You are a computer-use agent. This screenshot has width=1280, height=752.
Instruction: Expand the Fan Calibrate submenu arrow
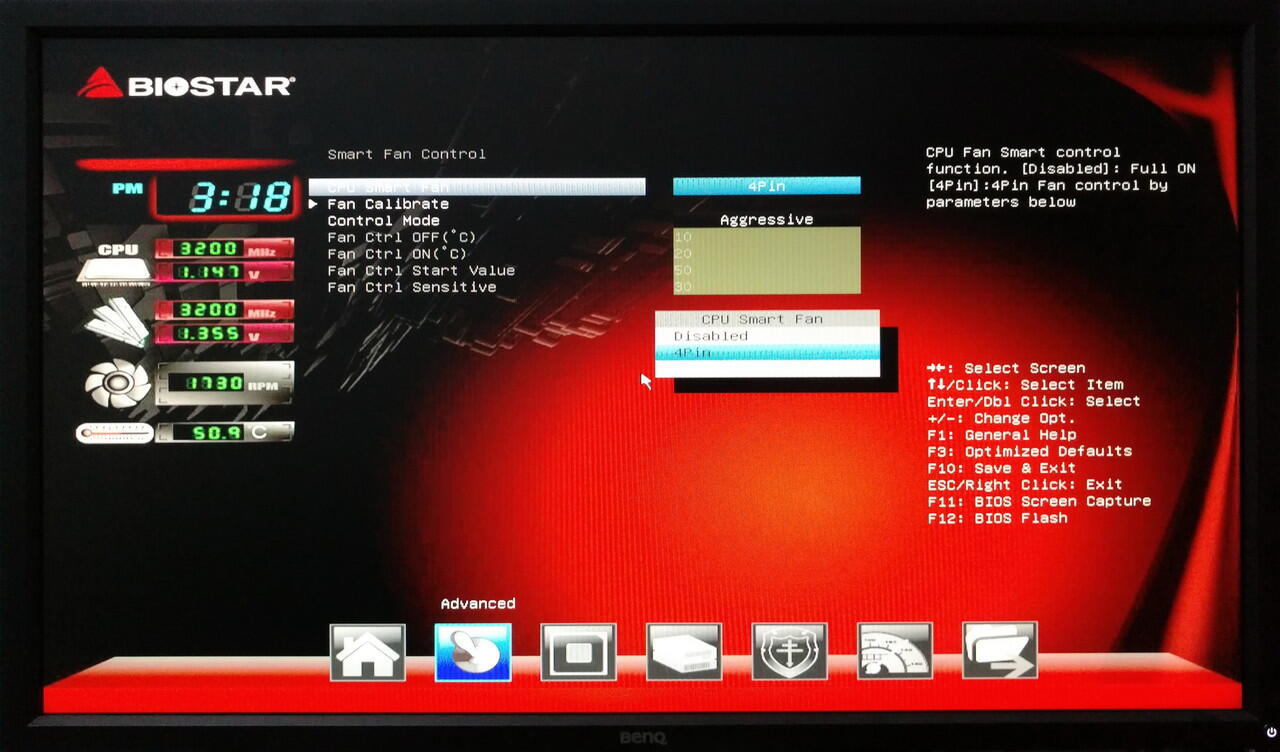tap(313, 204)
